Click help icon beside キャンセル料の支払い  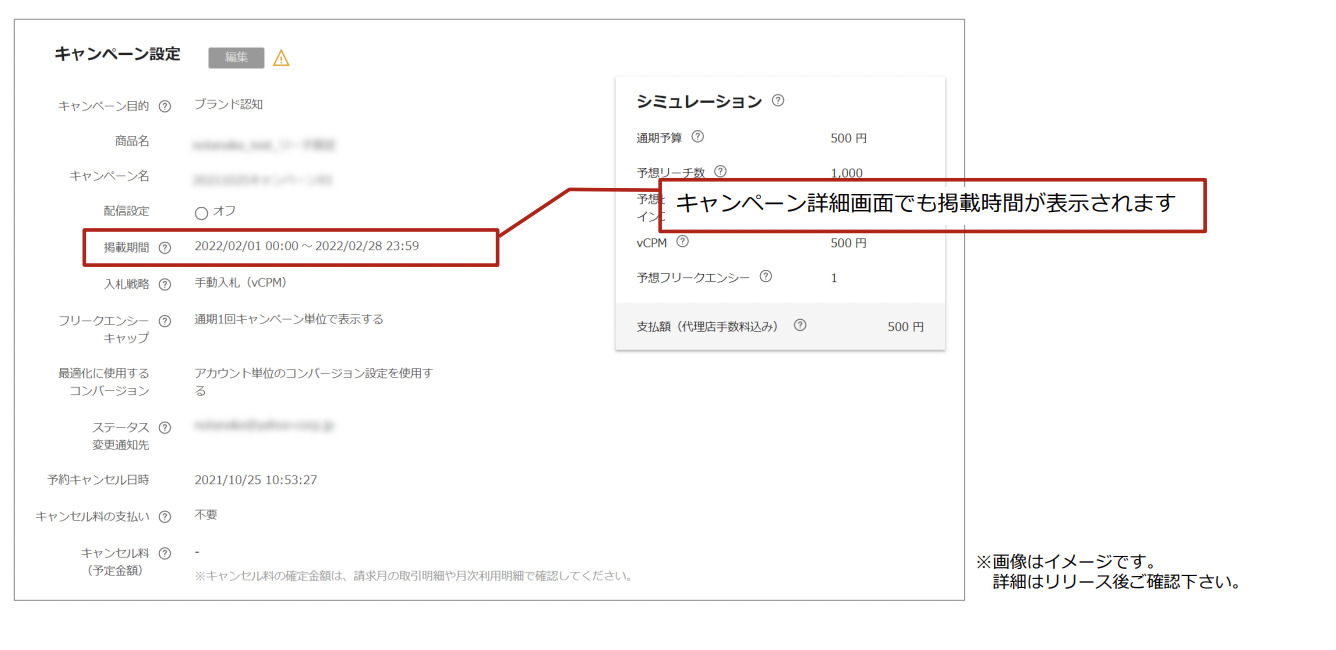pyautogui.click(x=165, y=517)
